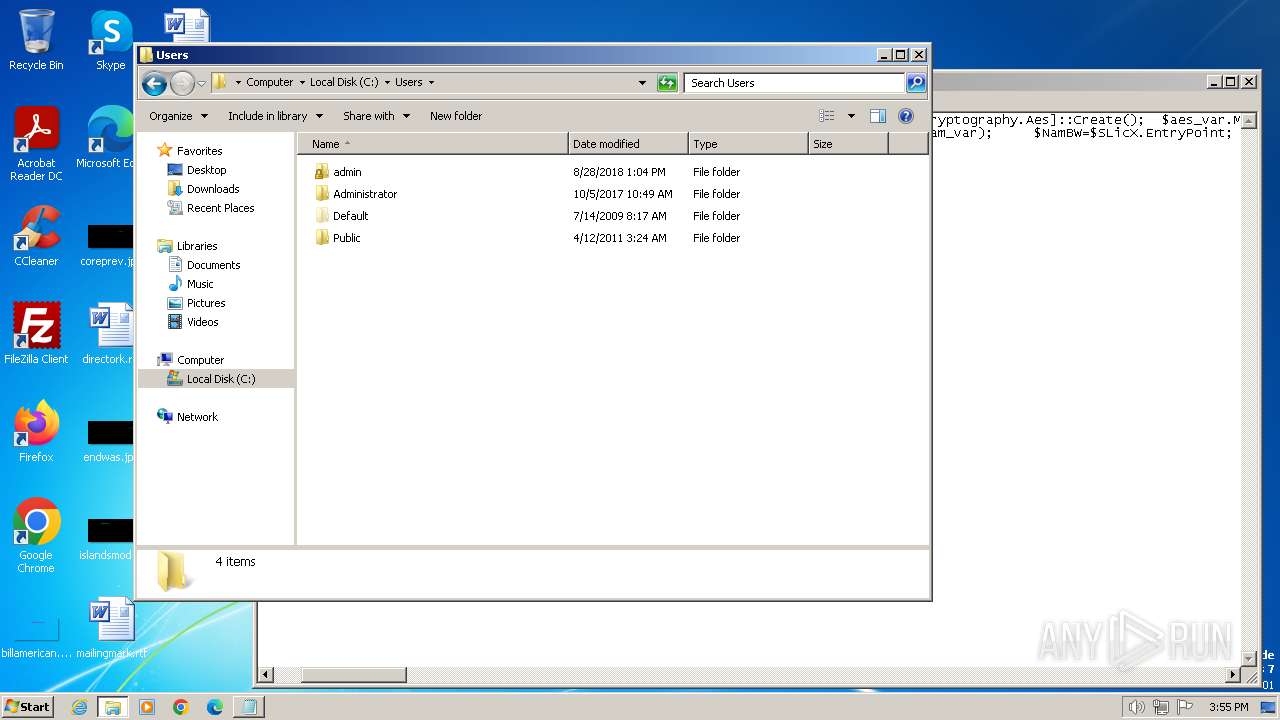Open mailingmark.rtf desktop file

click(x=111, y=628)
